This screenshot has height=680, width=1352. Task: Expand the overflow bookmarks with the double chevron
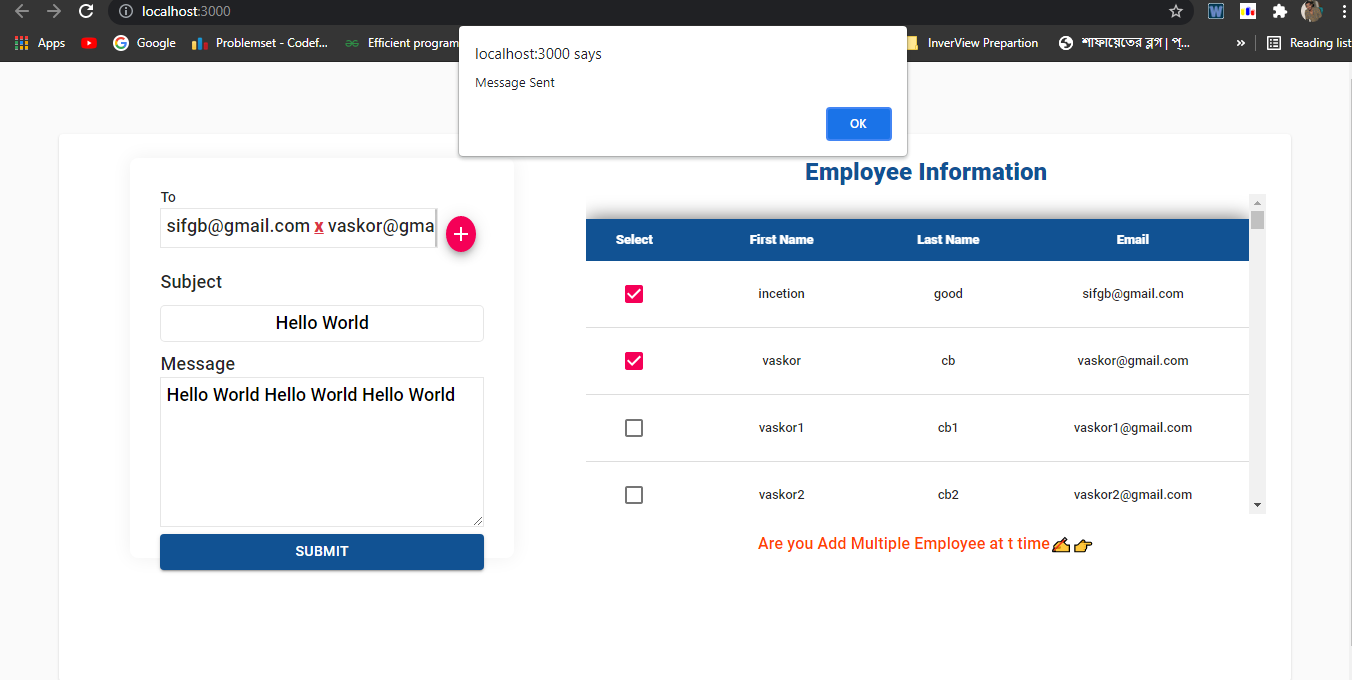tap(1240, 43)
